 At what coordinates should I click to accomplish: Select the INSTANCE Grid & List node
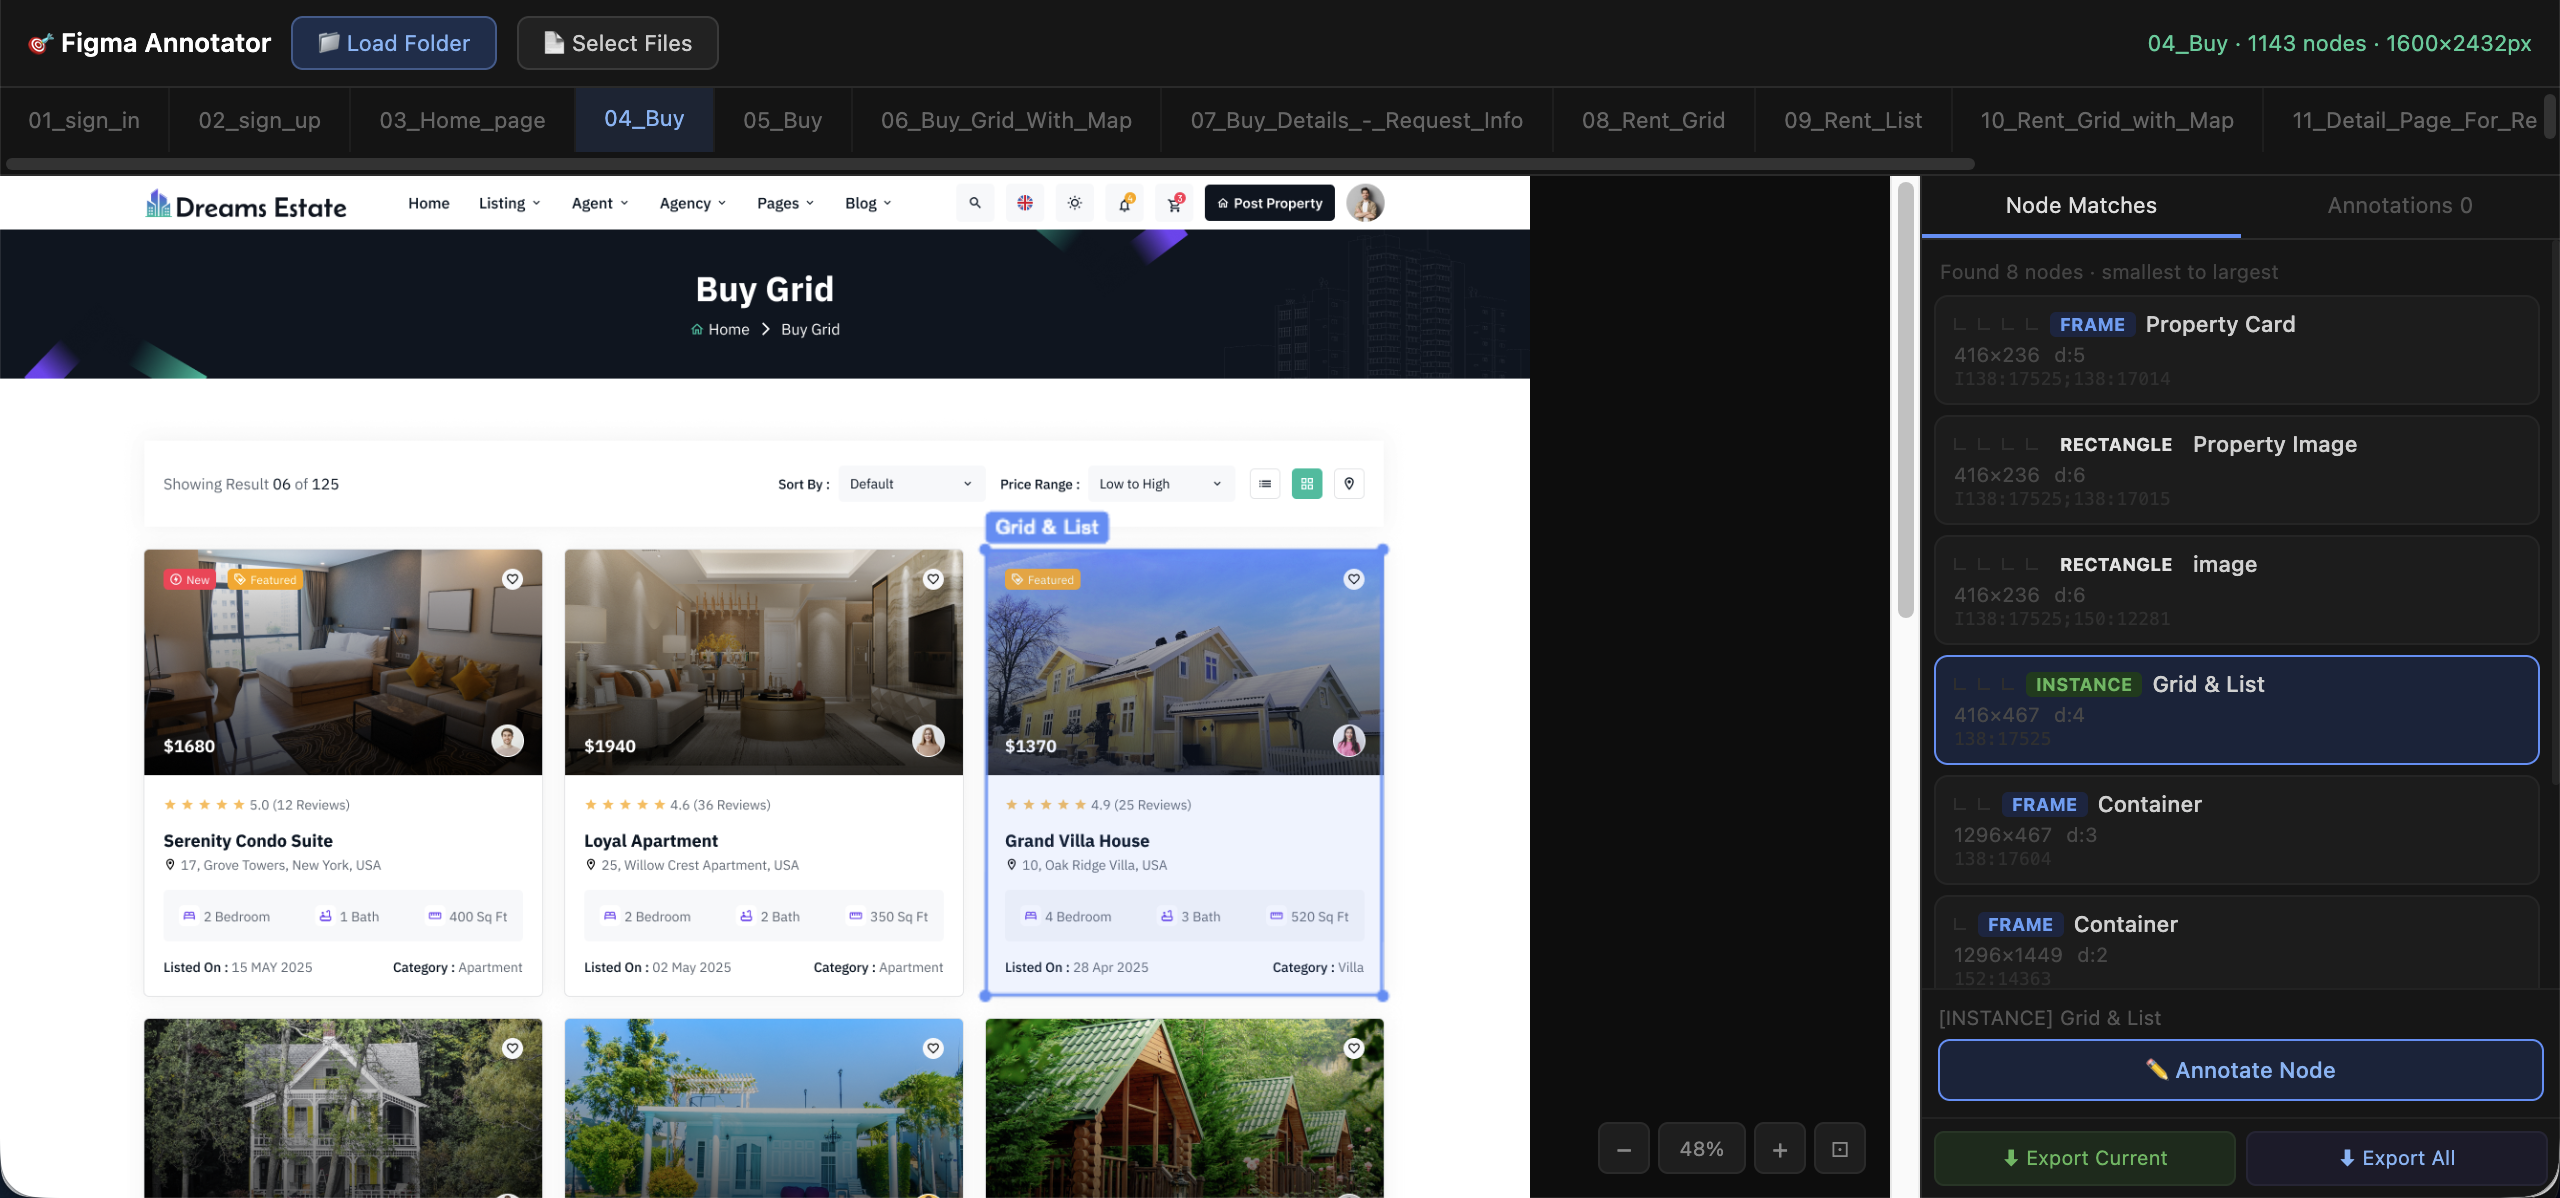[2237, 710]
